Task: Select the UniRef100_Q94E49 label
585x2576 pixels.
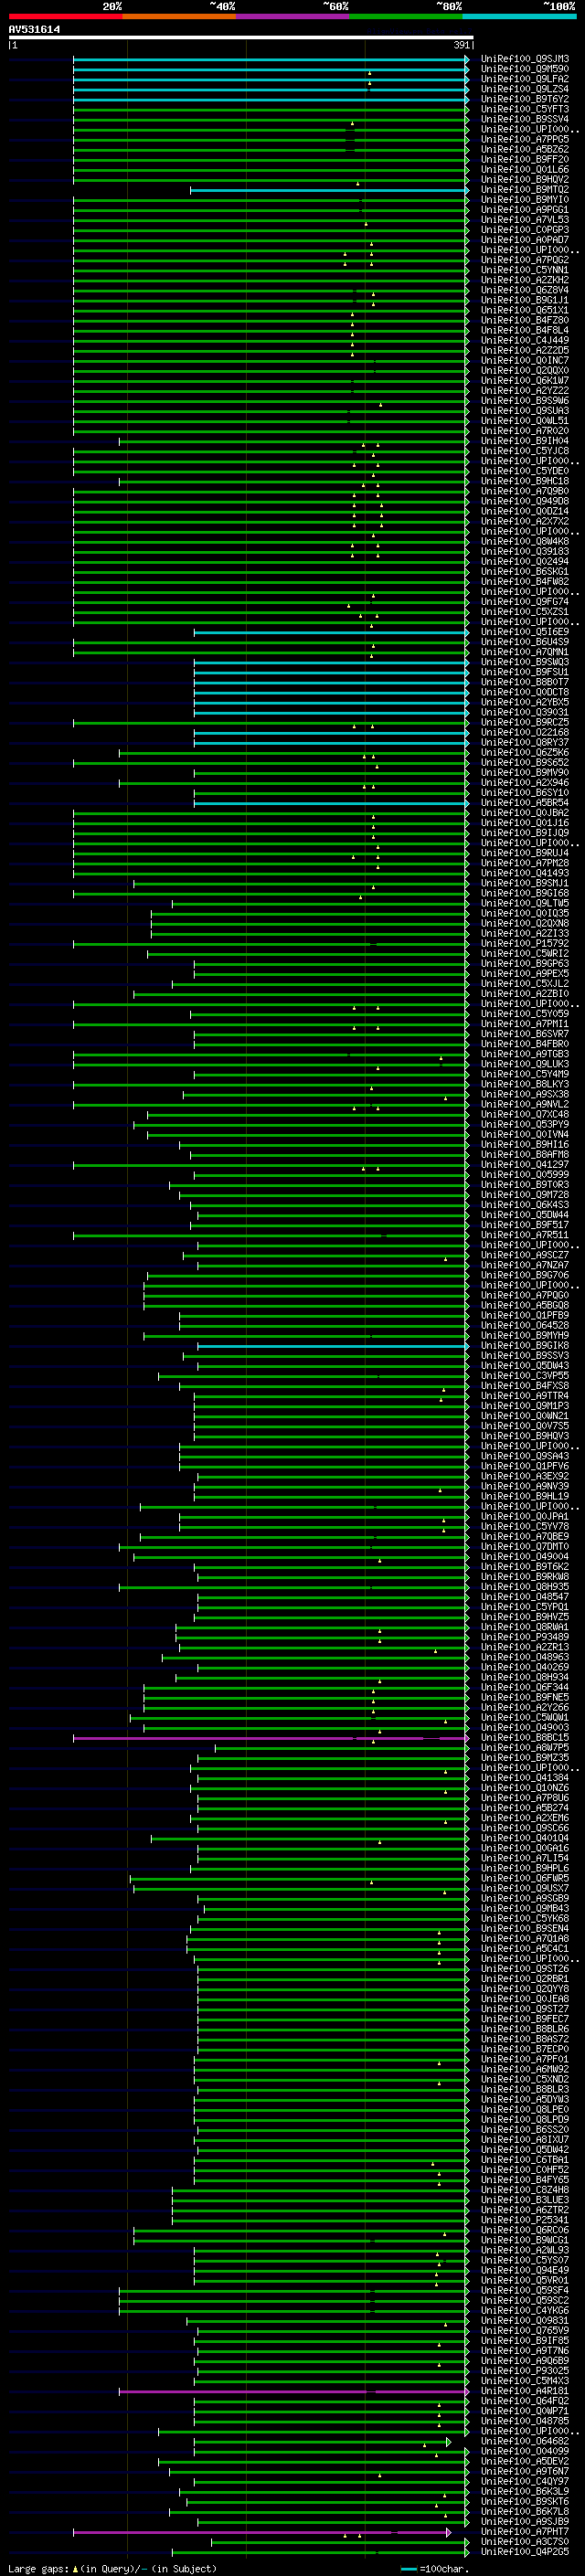Action: [x=525, y=2270]
